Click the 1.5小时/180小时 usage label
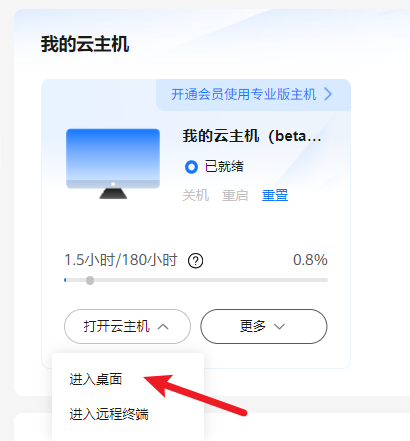 pyautogui.click(x=121, y=260)
